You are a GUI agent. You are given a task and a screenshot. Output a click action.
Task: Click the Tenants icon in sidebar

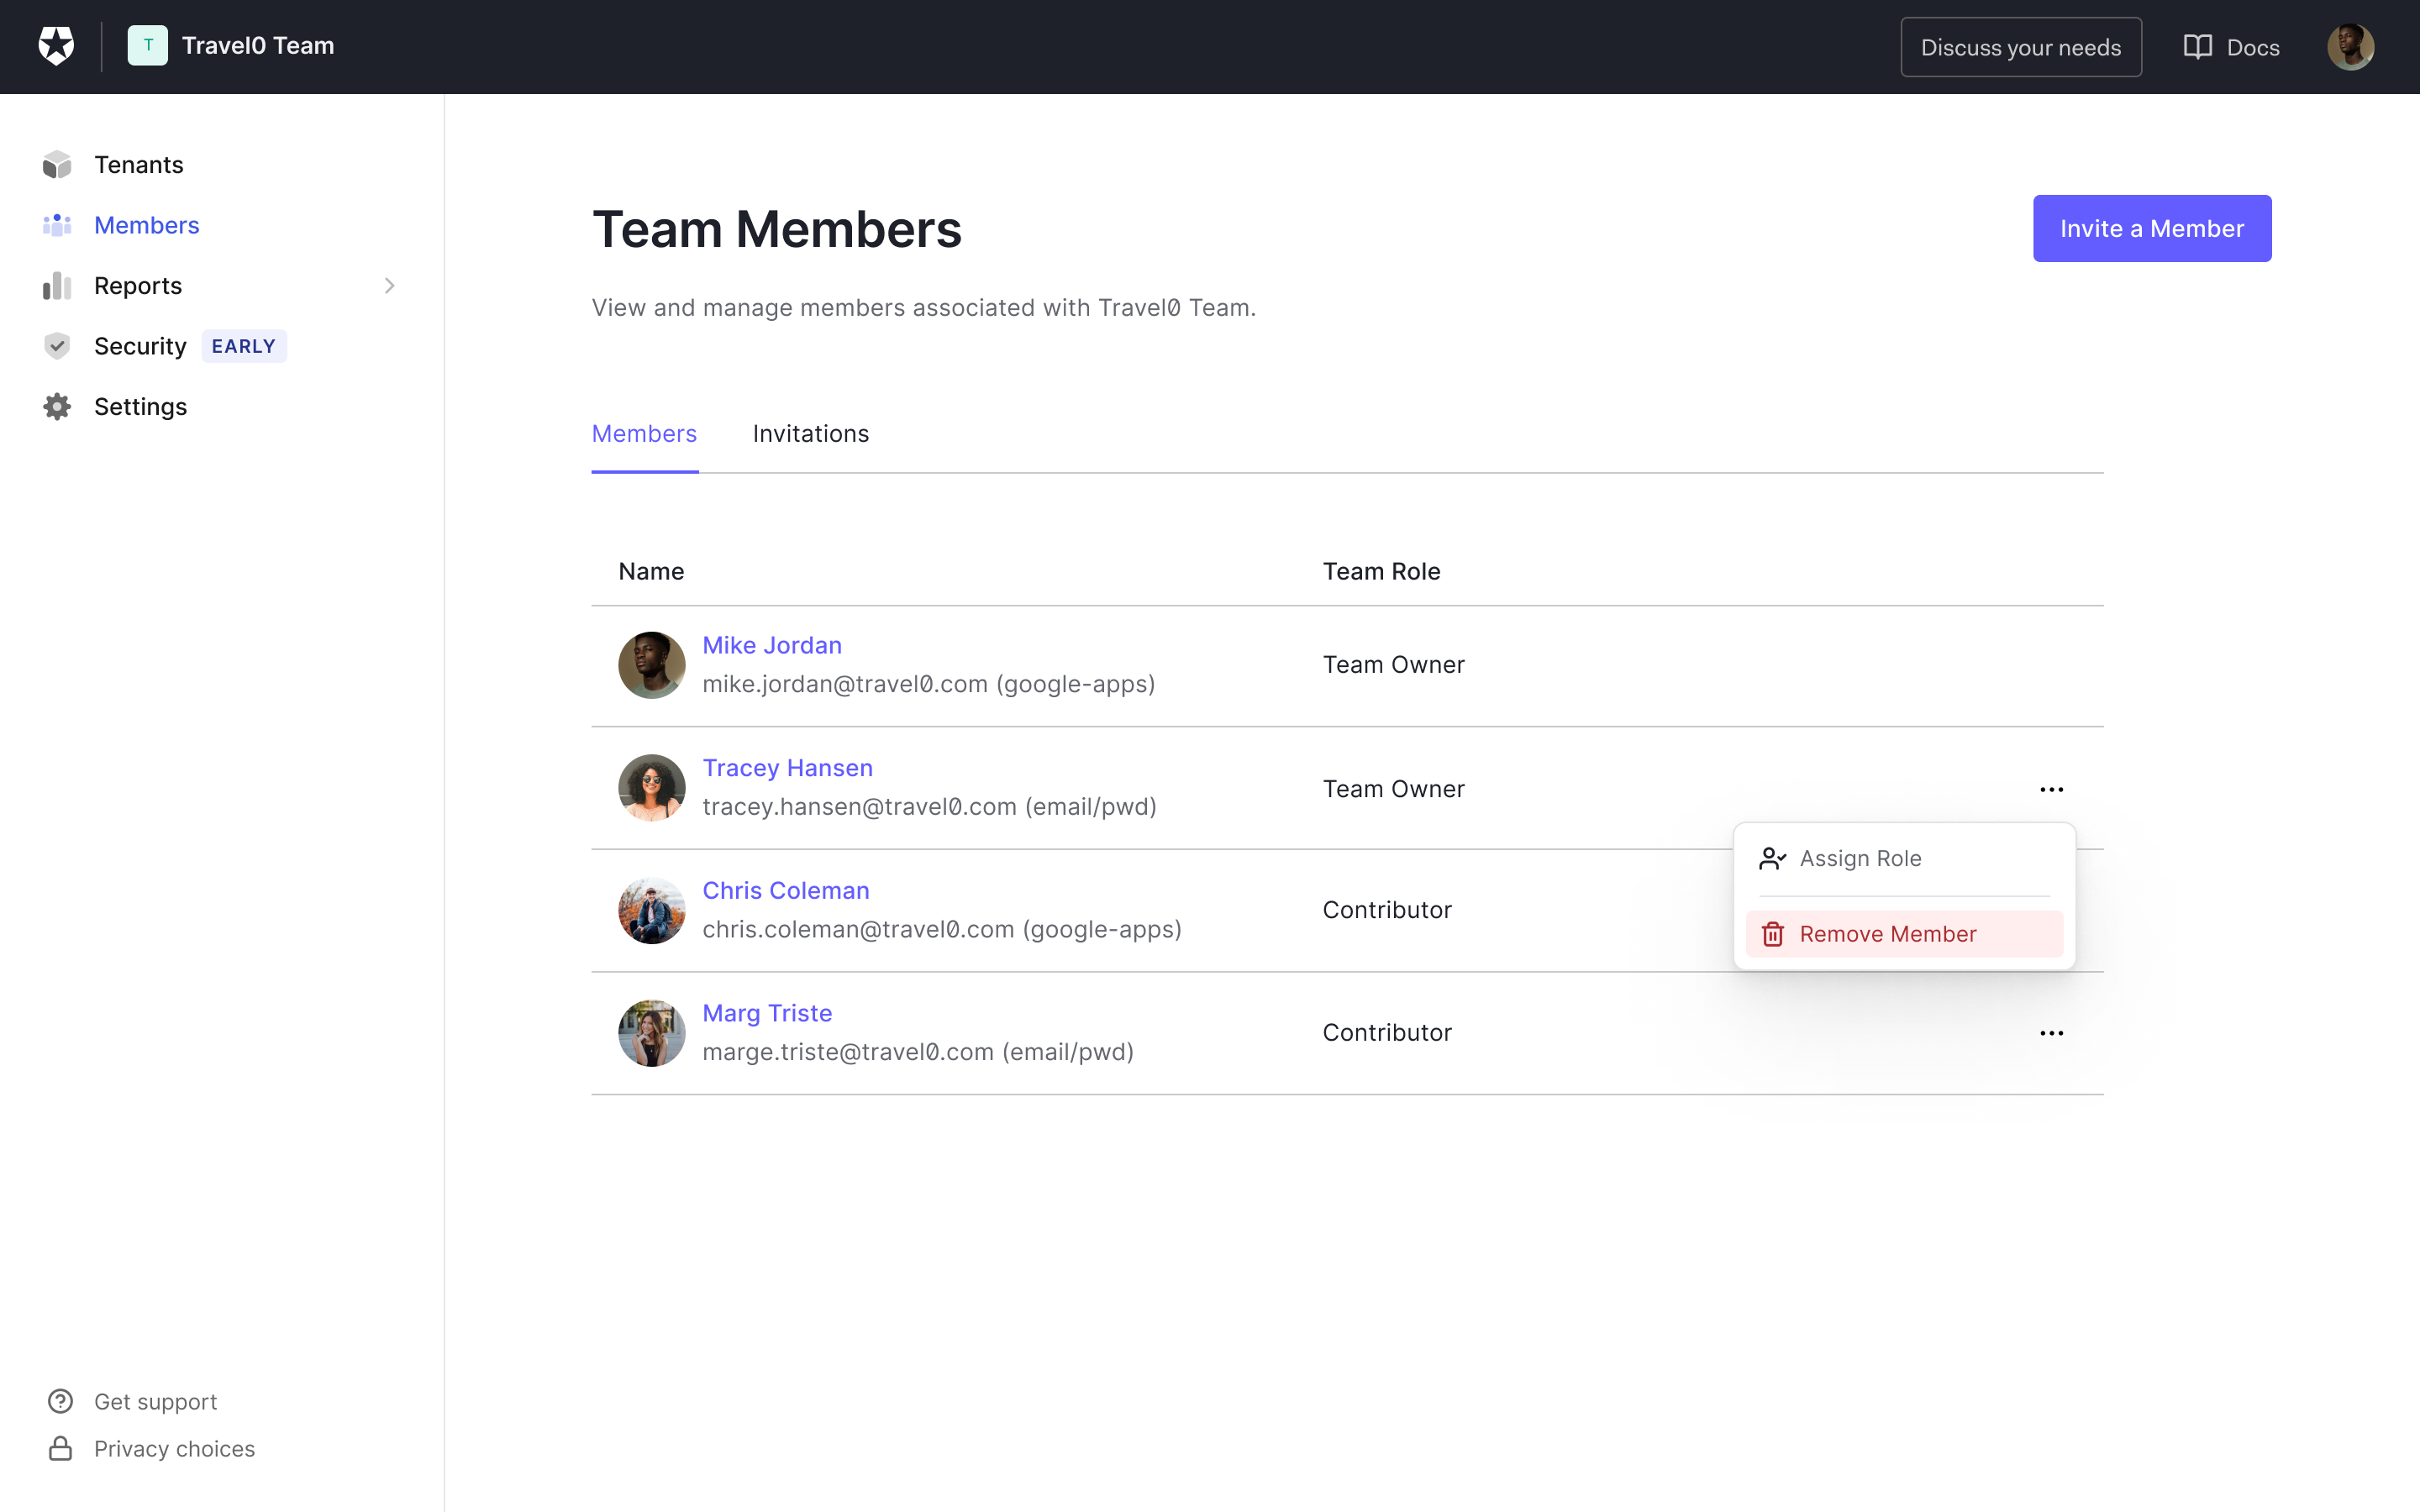(x=57, y=164)
